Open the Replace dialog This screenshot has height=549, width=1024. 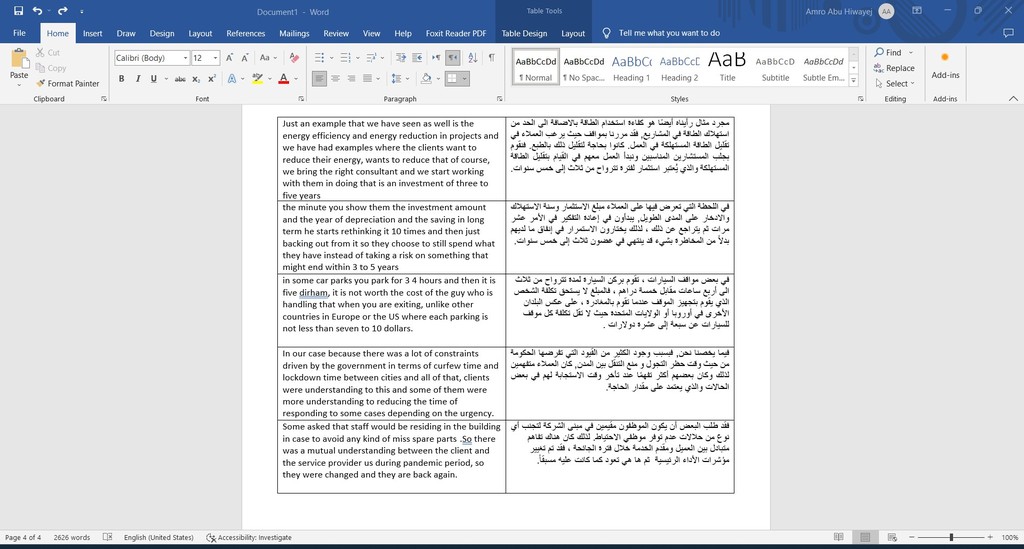(893, 68)
